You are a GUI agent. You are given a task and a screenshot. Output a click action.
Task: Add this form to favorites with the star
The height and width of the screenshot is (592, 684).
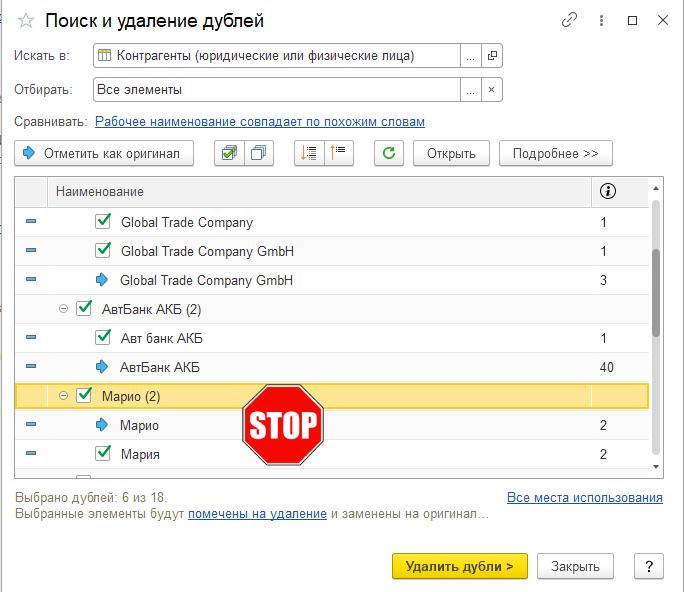(x=27, y=20)
